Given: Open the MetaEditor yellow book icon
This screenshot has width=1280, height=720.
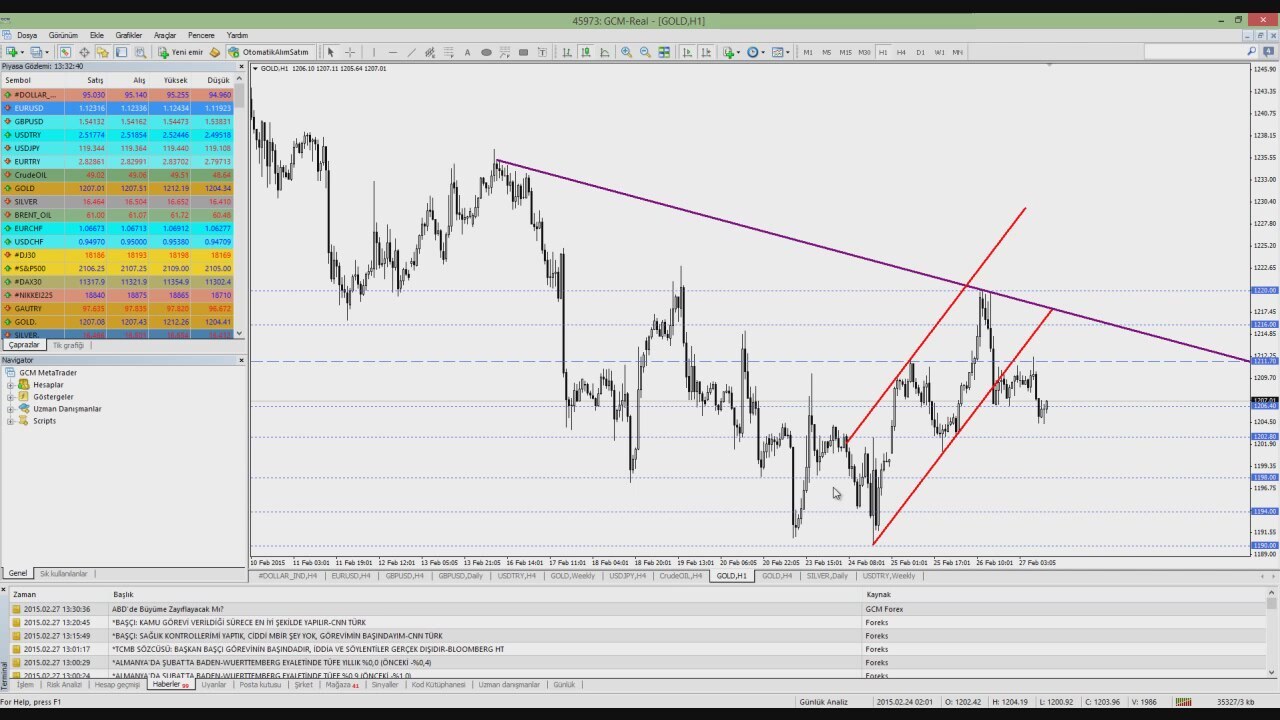Looking at the screenshot, I should click(x=214, y=52).
